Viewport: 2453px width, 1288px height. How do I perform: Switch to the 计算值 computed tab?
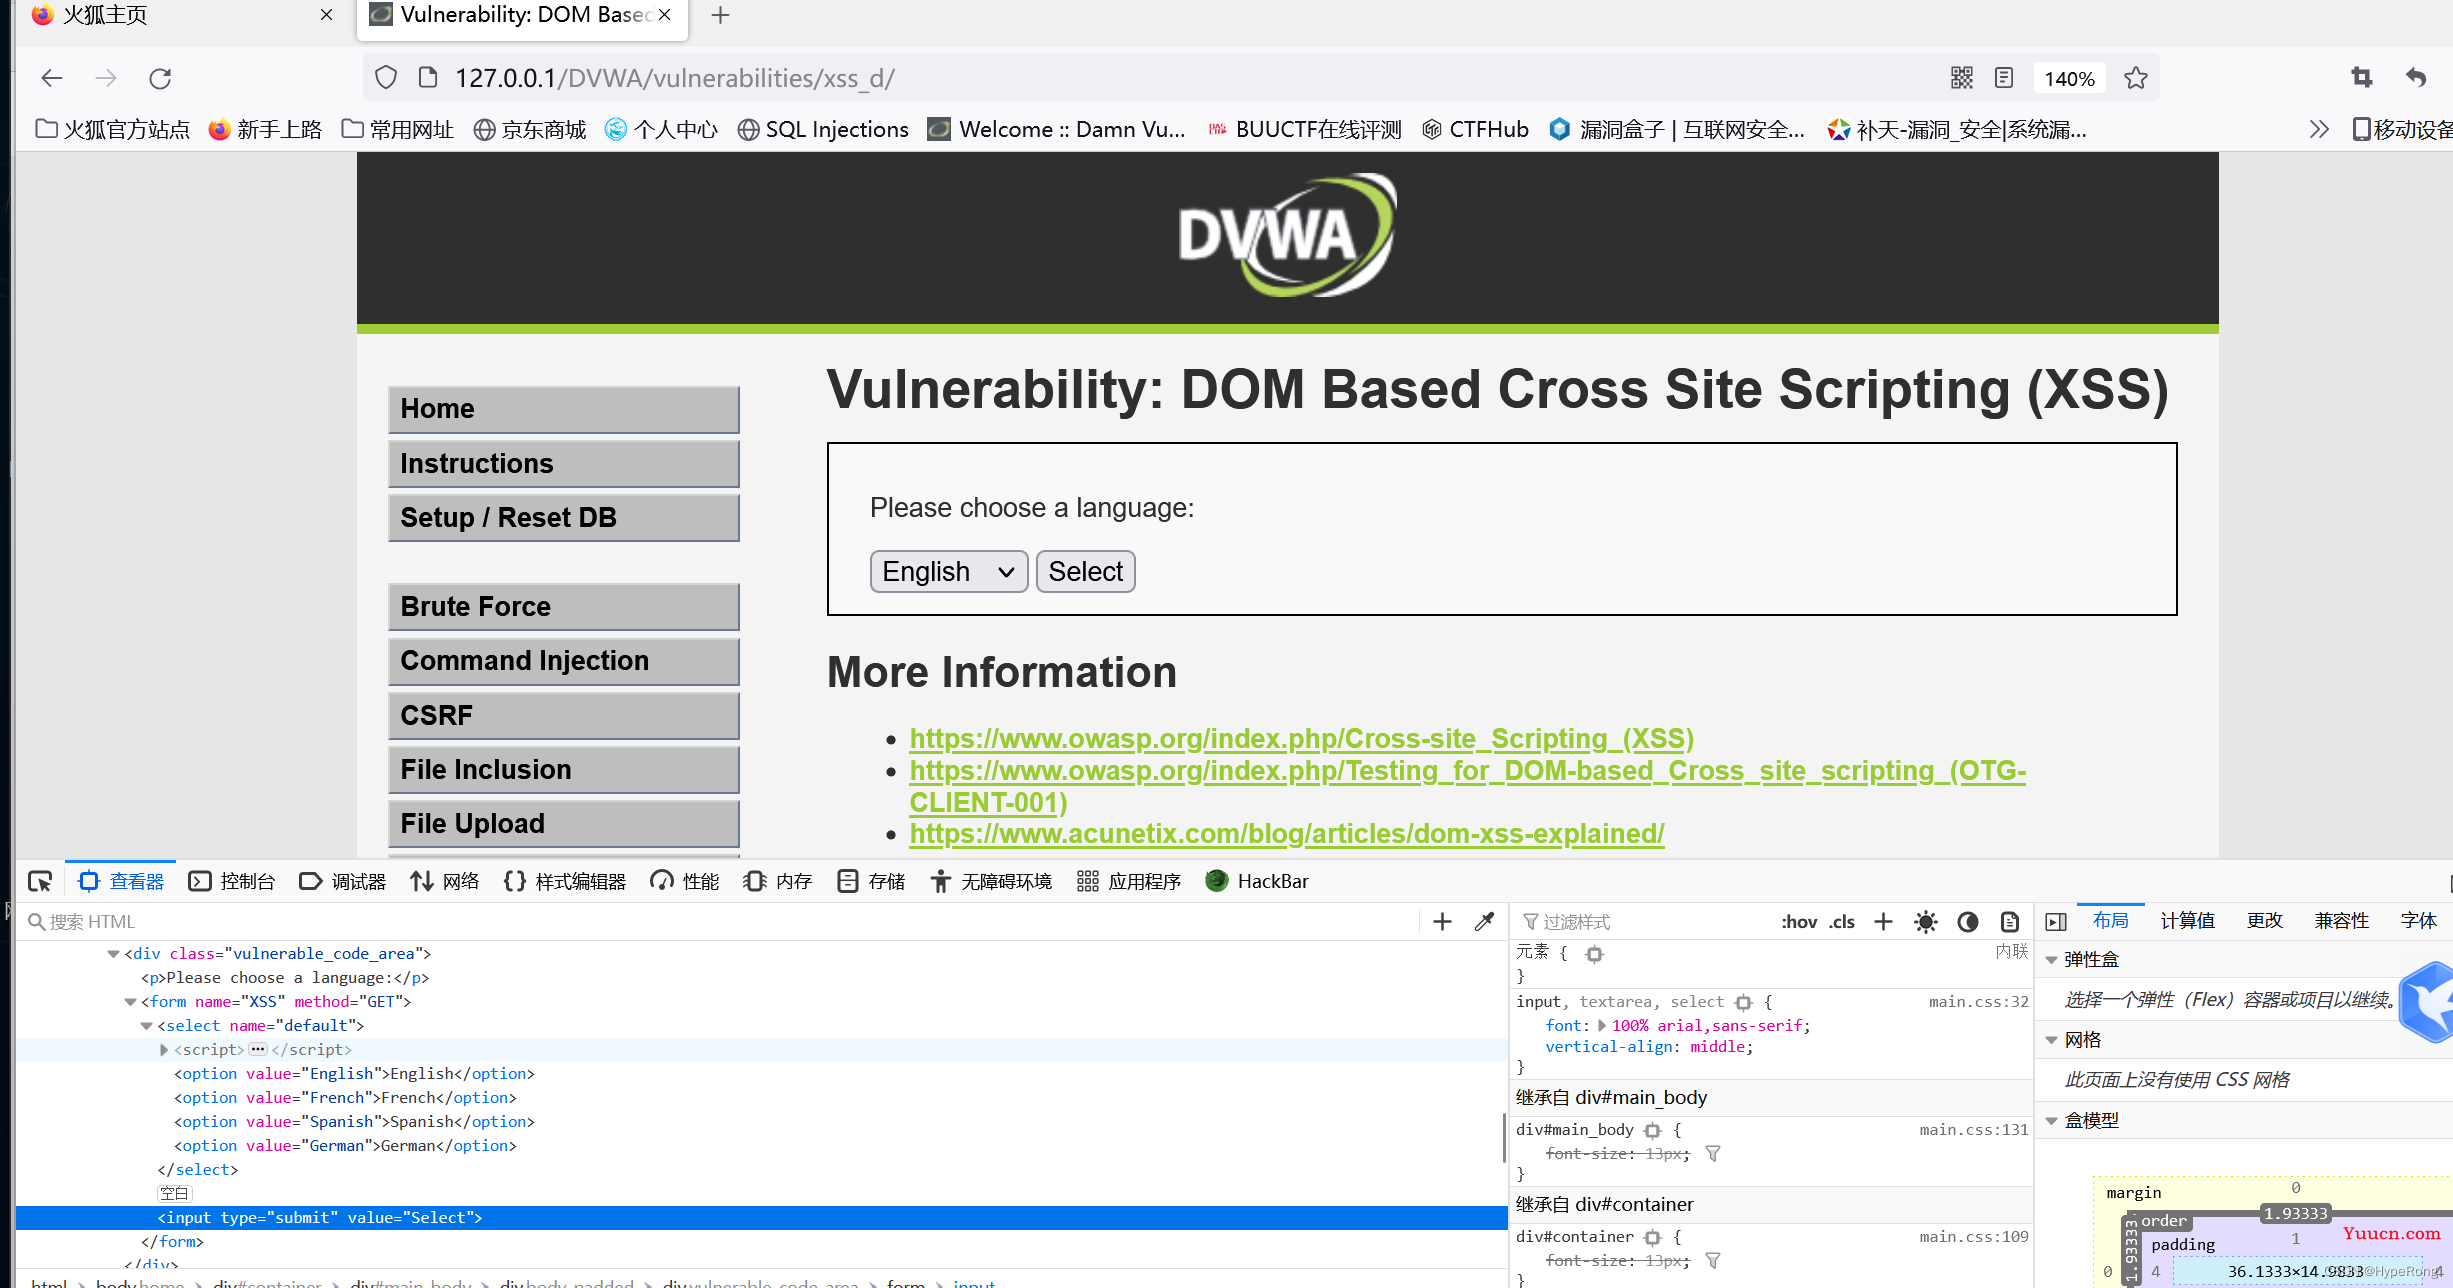2187,921
